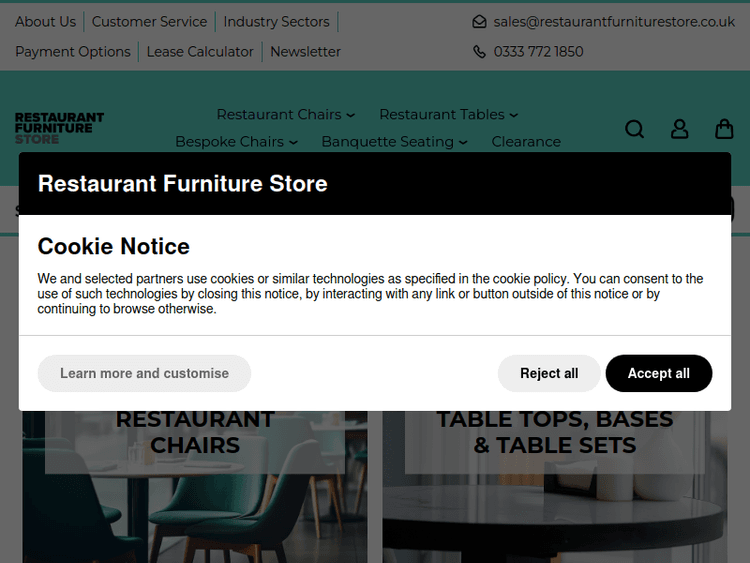Open the user account icon
750x563 pixels.
click(x=679, y=129)
